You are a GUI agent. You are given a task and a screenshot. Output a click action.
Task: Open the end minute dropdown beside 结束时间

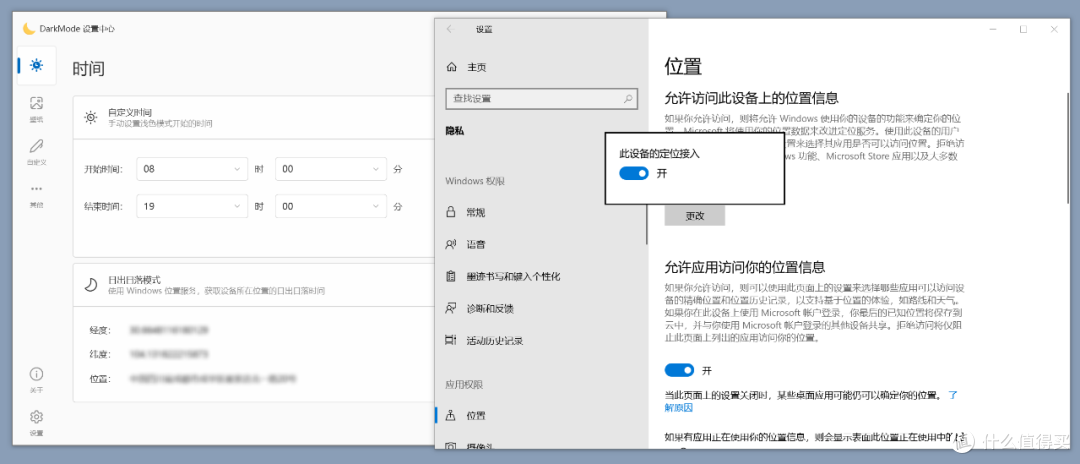[331, 206]
